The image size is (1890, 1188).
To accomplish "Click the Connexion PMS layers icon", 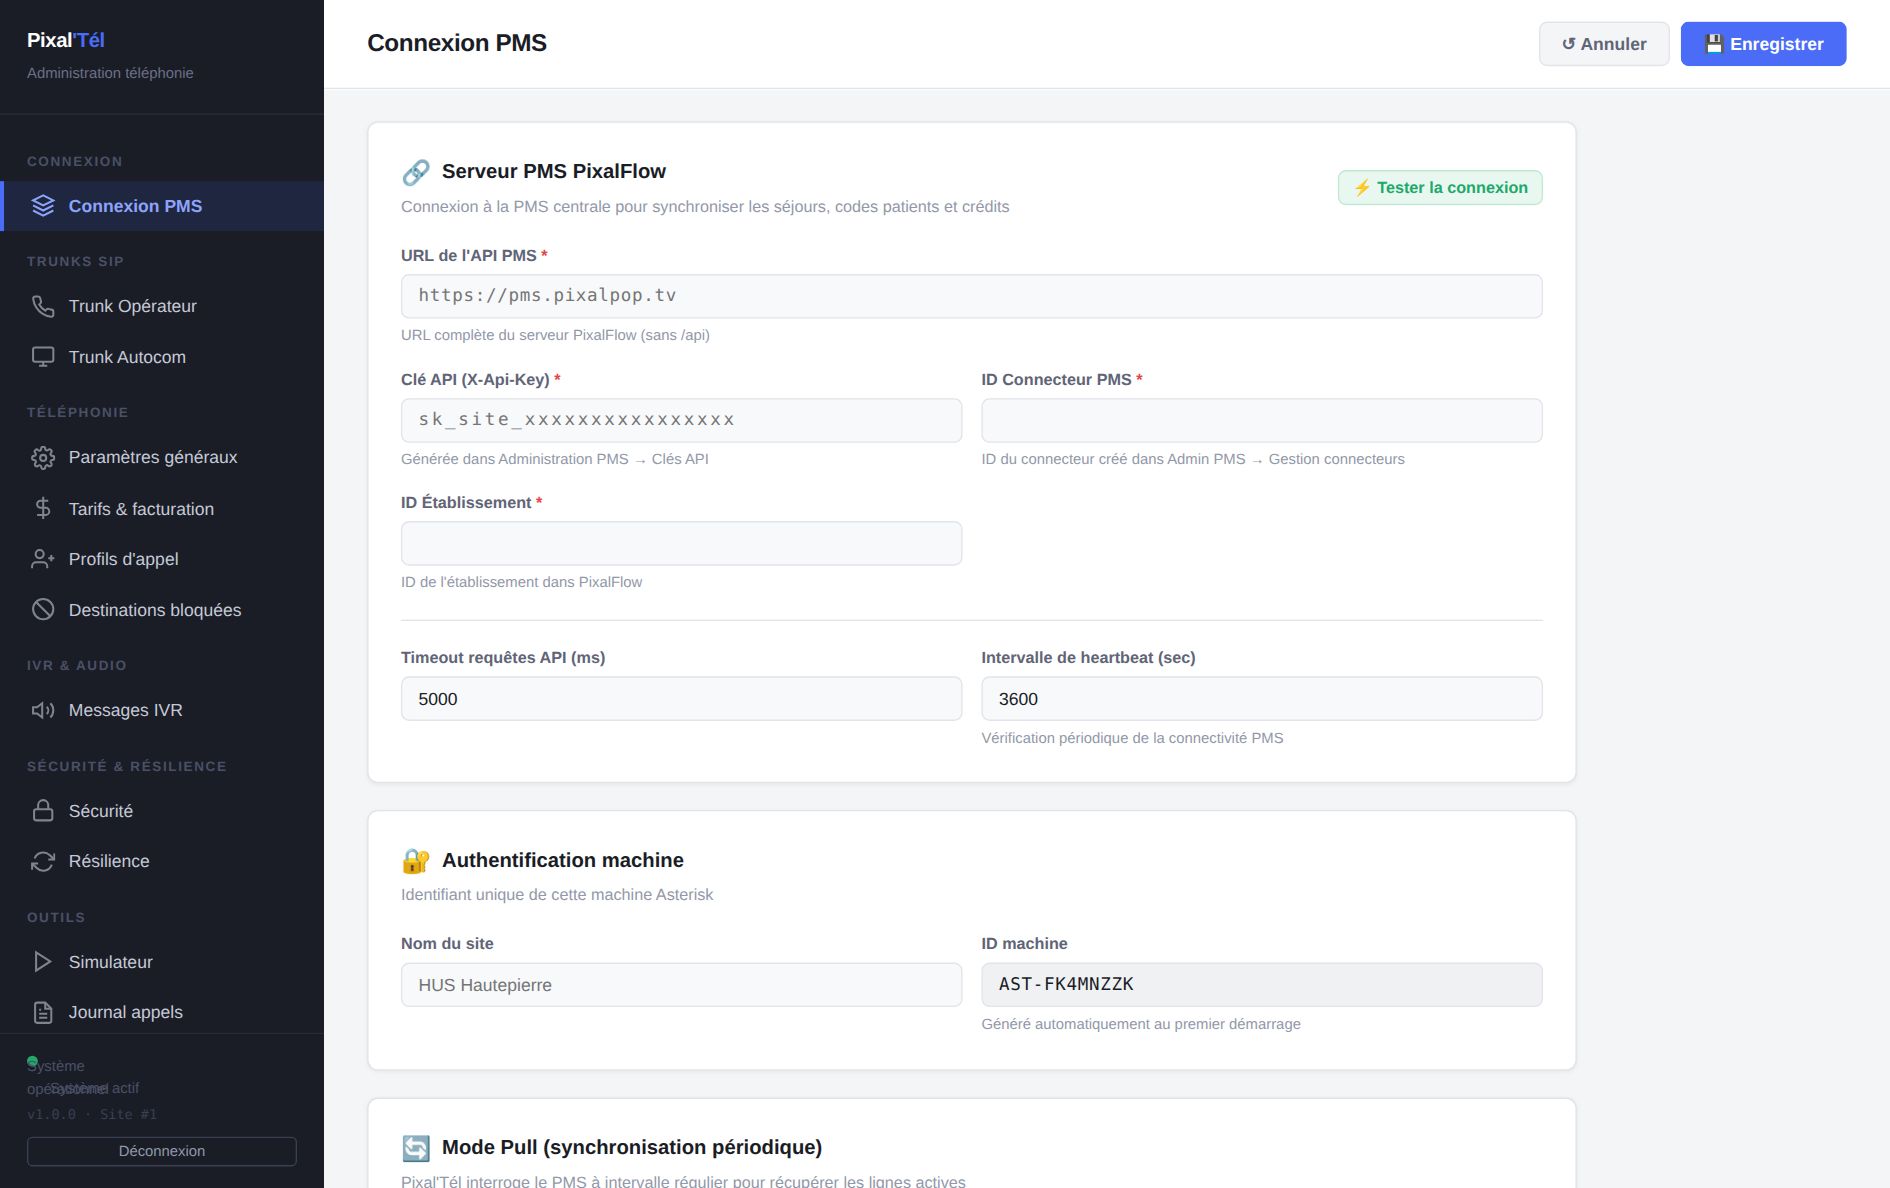I will click(x=43, y=206).
